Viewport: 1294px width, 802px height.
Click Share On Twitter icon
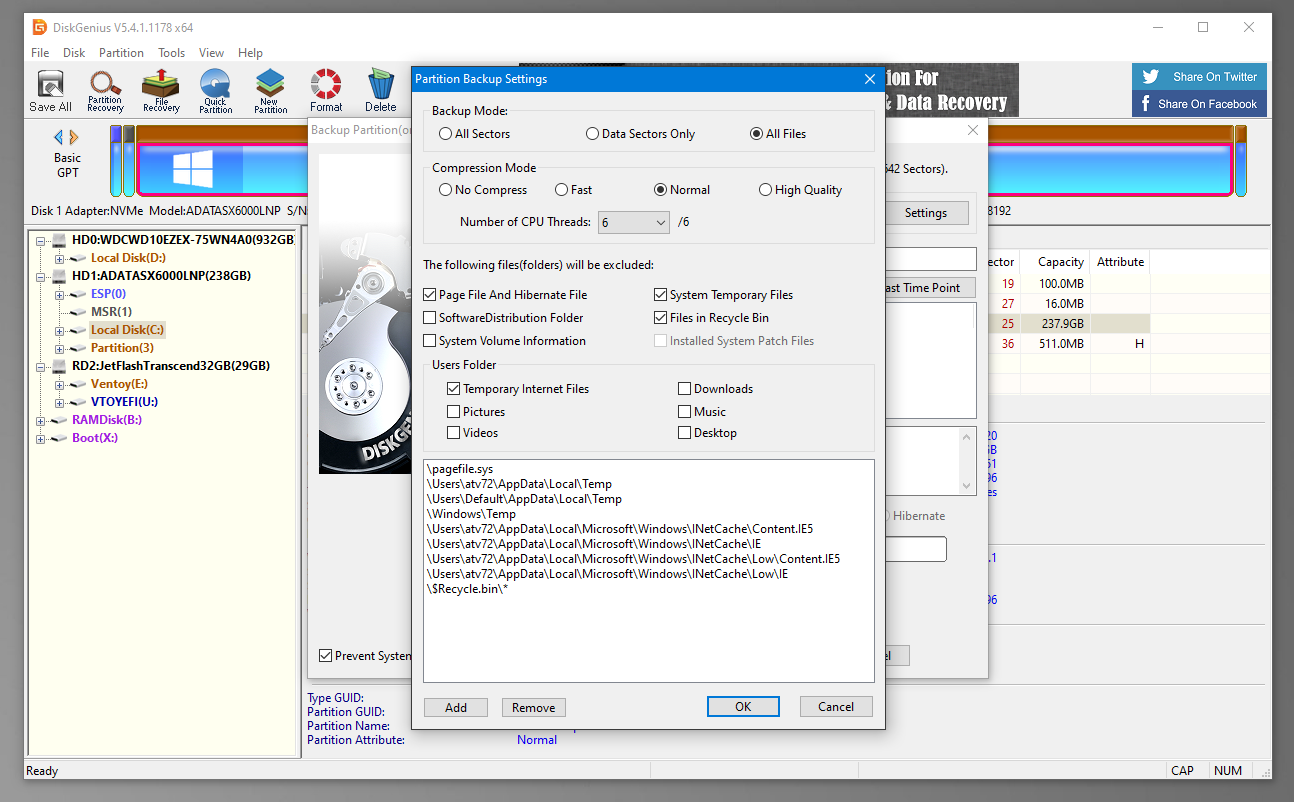[1150, 77]
